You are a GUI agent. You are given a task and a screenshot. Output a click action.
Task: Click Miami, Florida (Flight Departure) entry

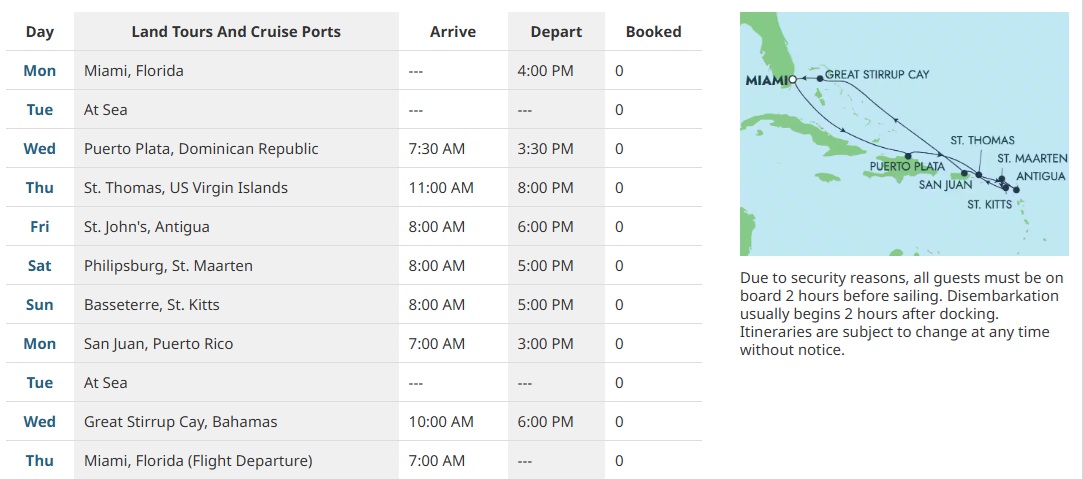point(198,460)
